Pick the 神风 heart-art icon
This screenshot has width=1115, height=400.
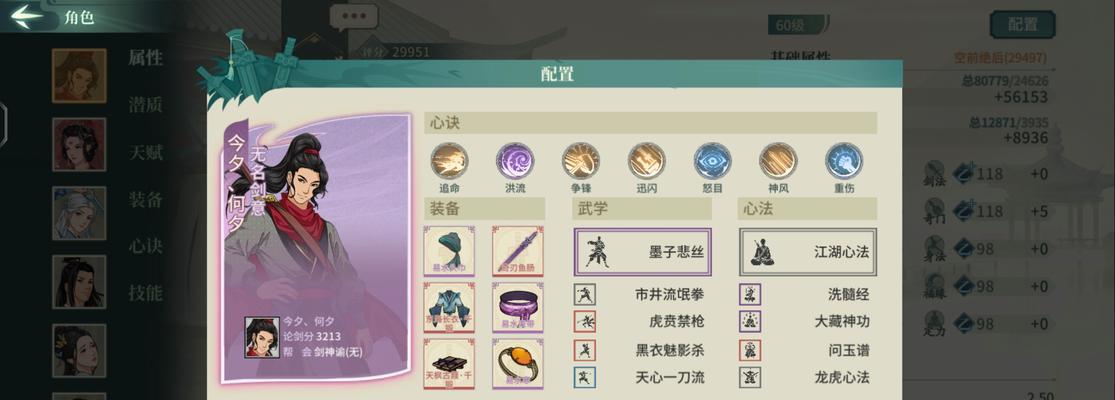coord(778,161)
